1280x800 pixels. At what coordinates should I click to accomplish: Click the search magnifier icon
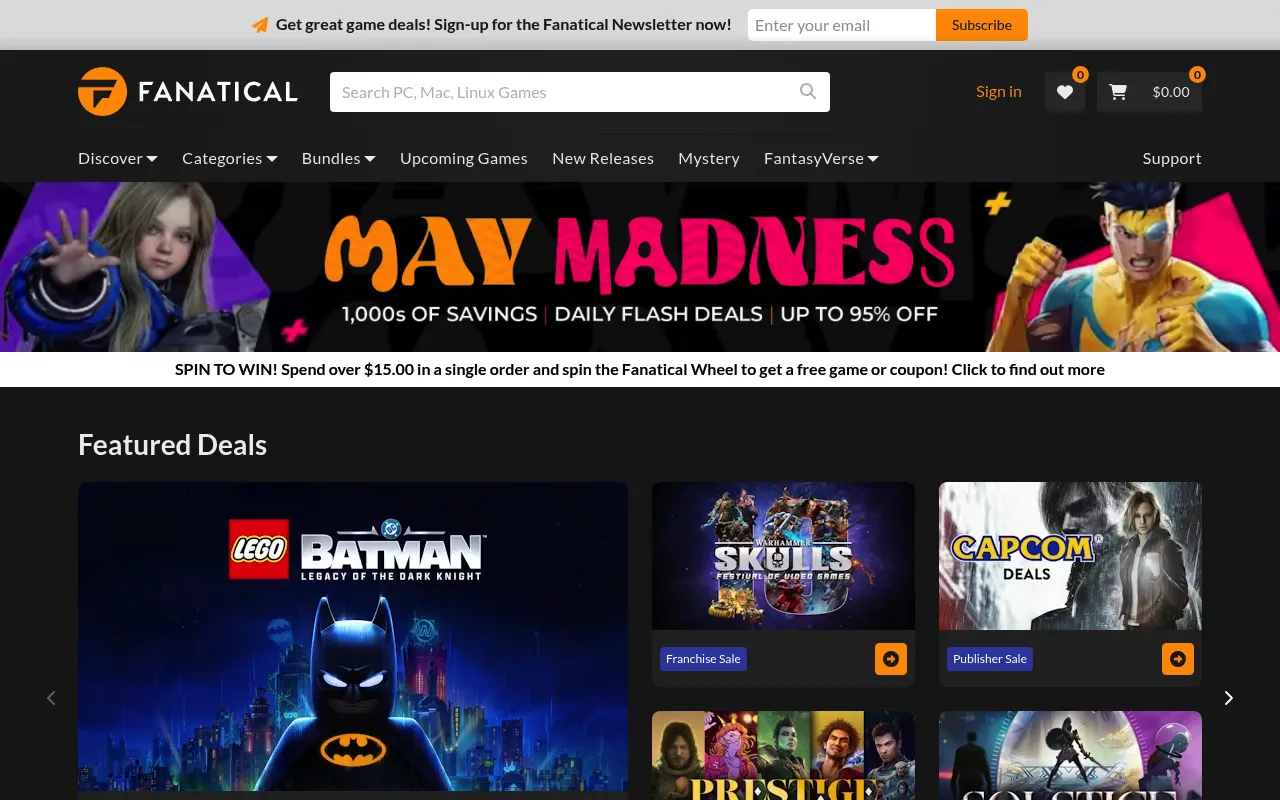point(808,92)
